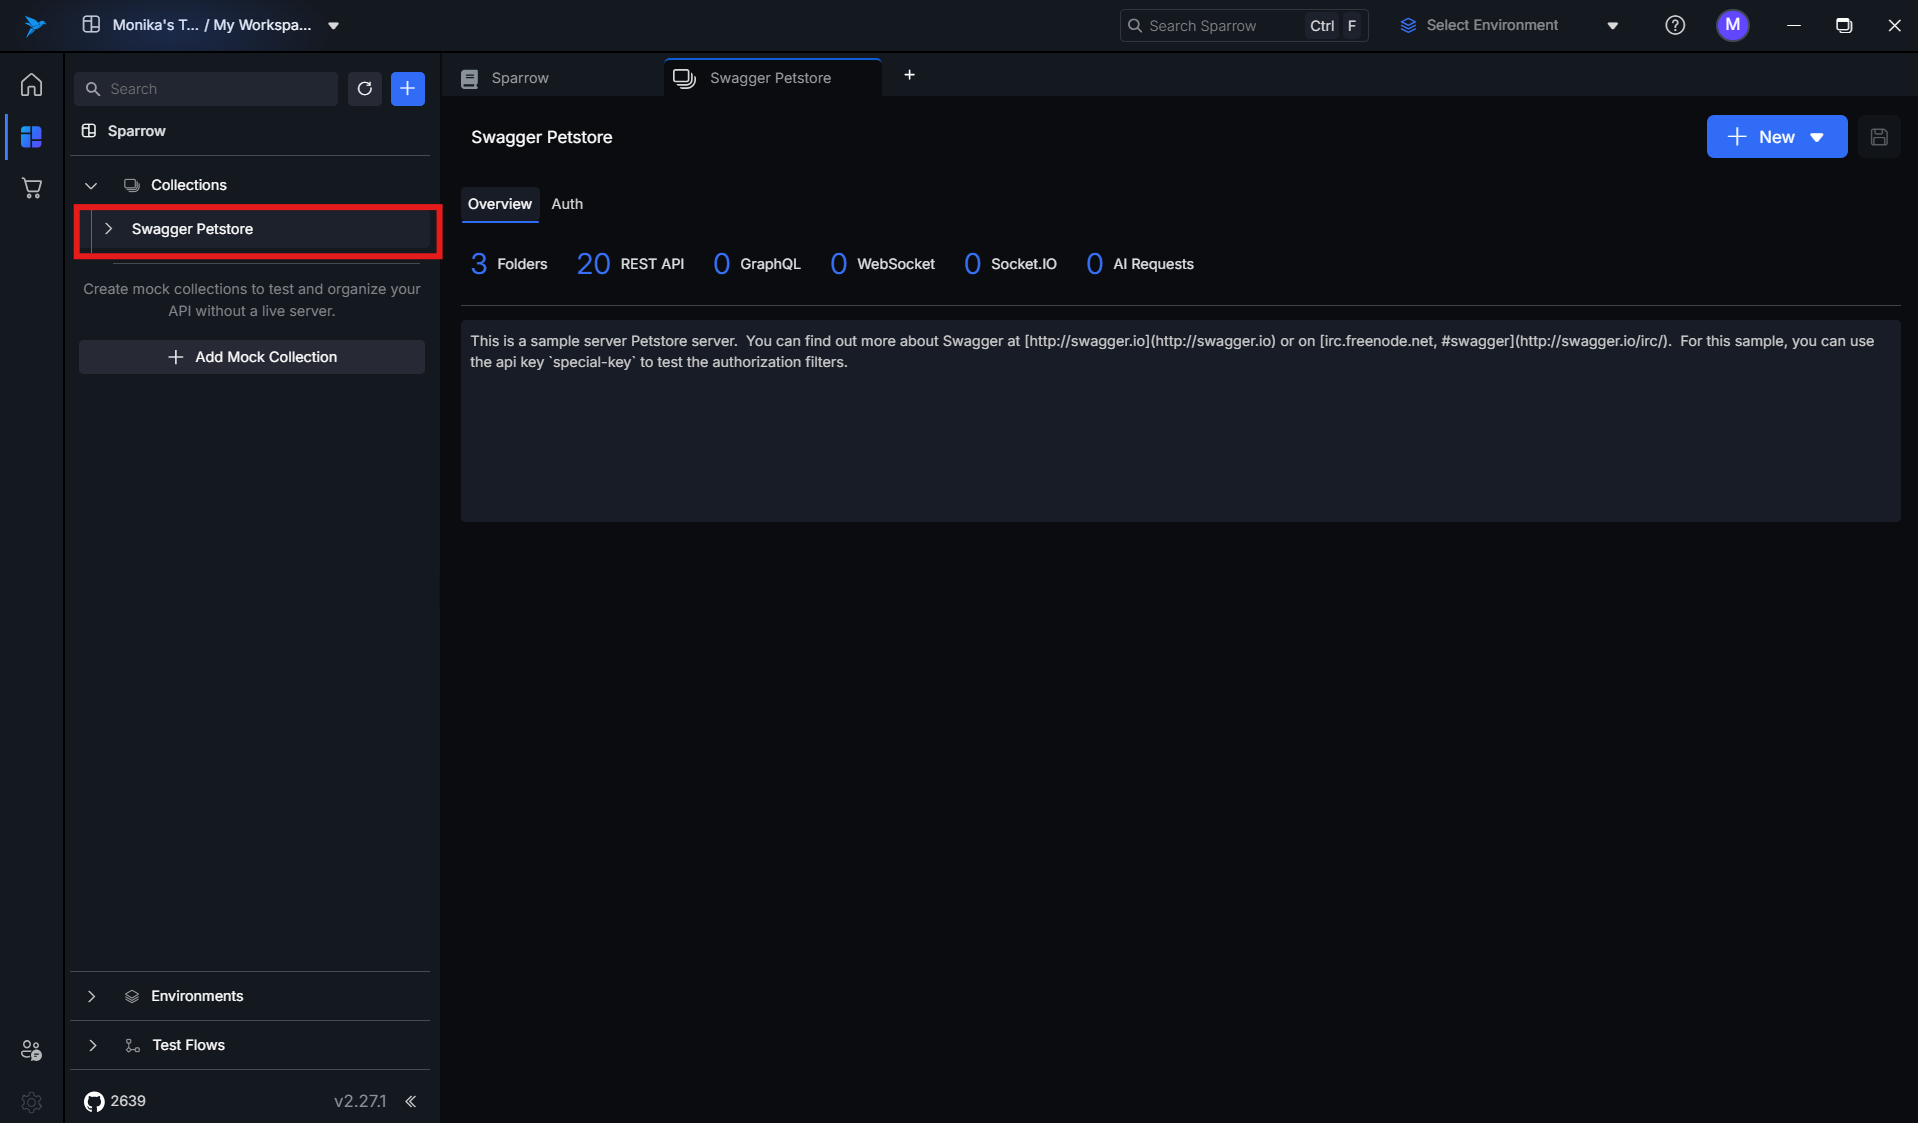Click the Test Flows branch icon
This screenshot has width=1918, height=1123.
pyautogui.click(x=132, y=1045)
